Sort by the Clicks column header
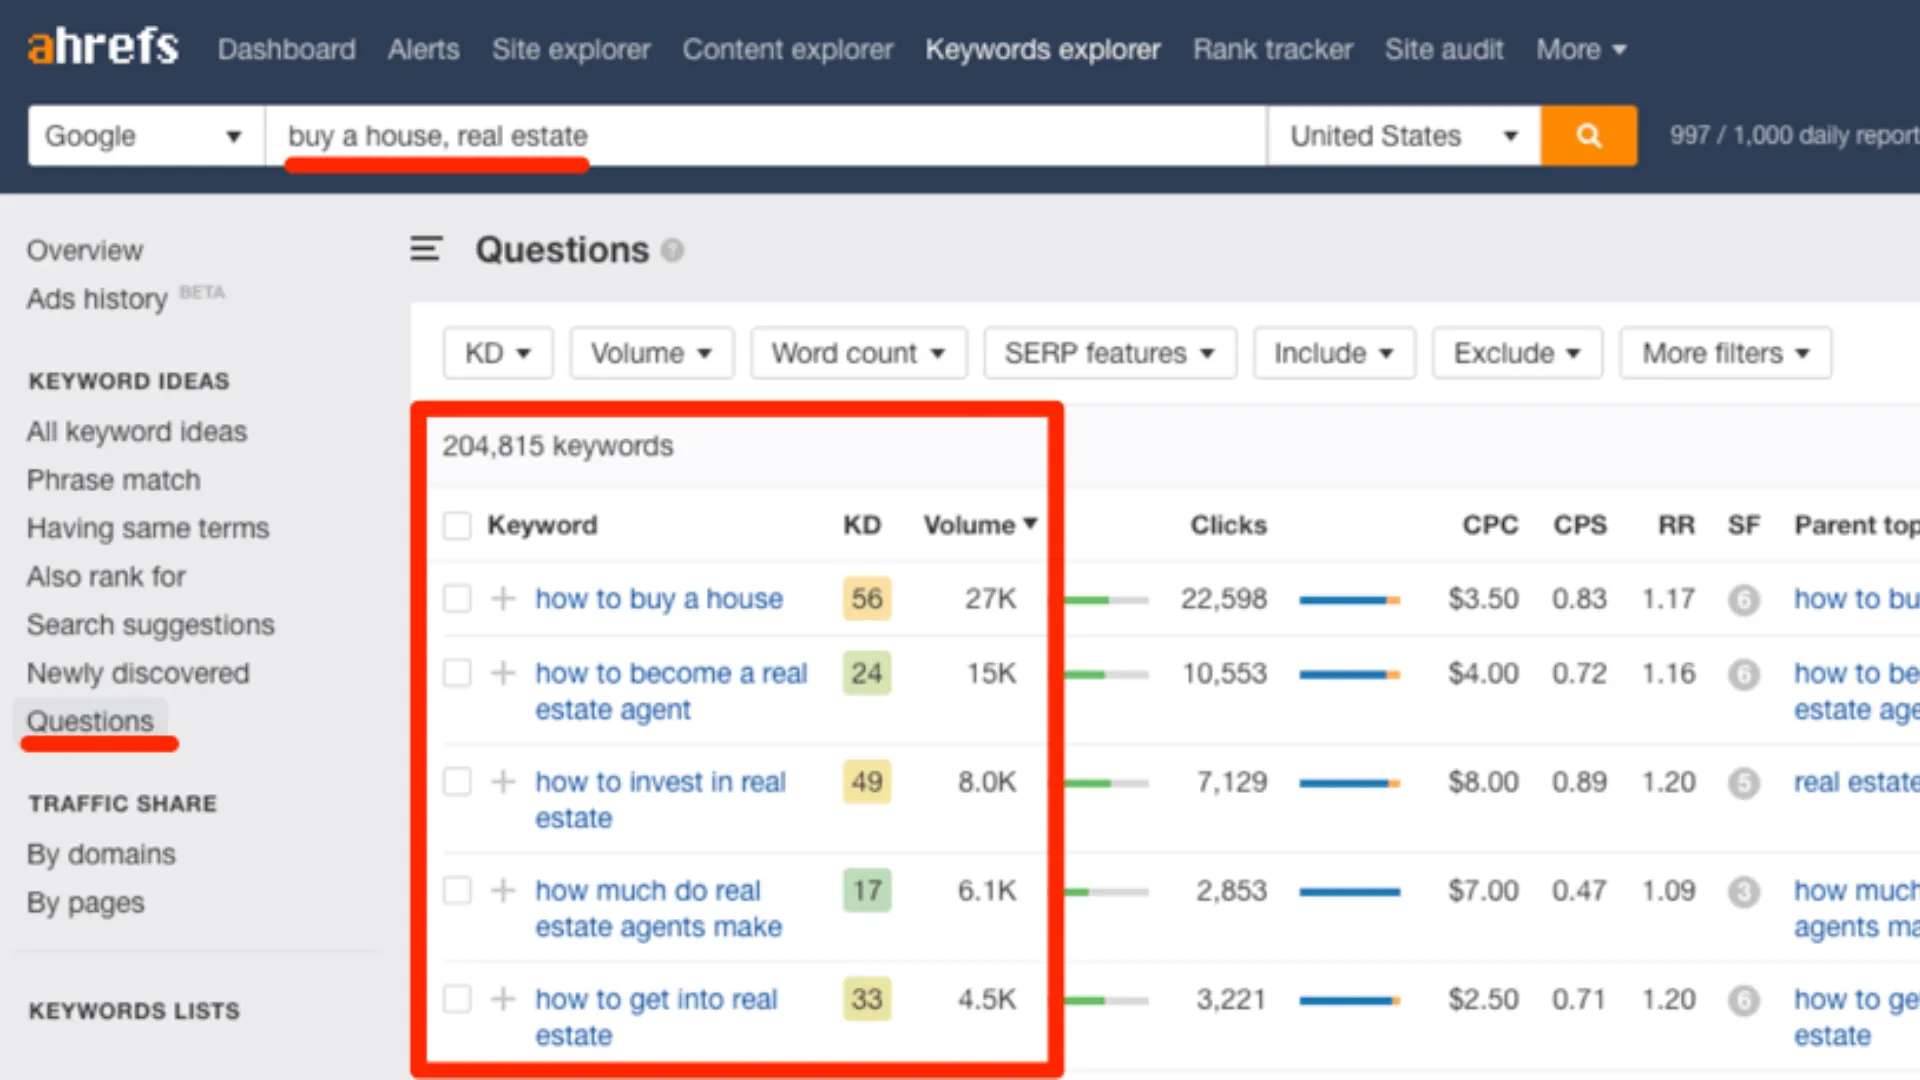1920x1080 pixels. click(1228, 525)
